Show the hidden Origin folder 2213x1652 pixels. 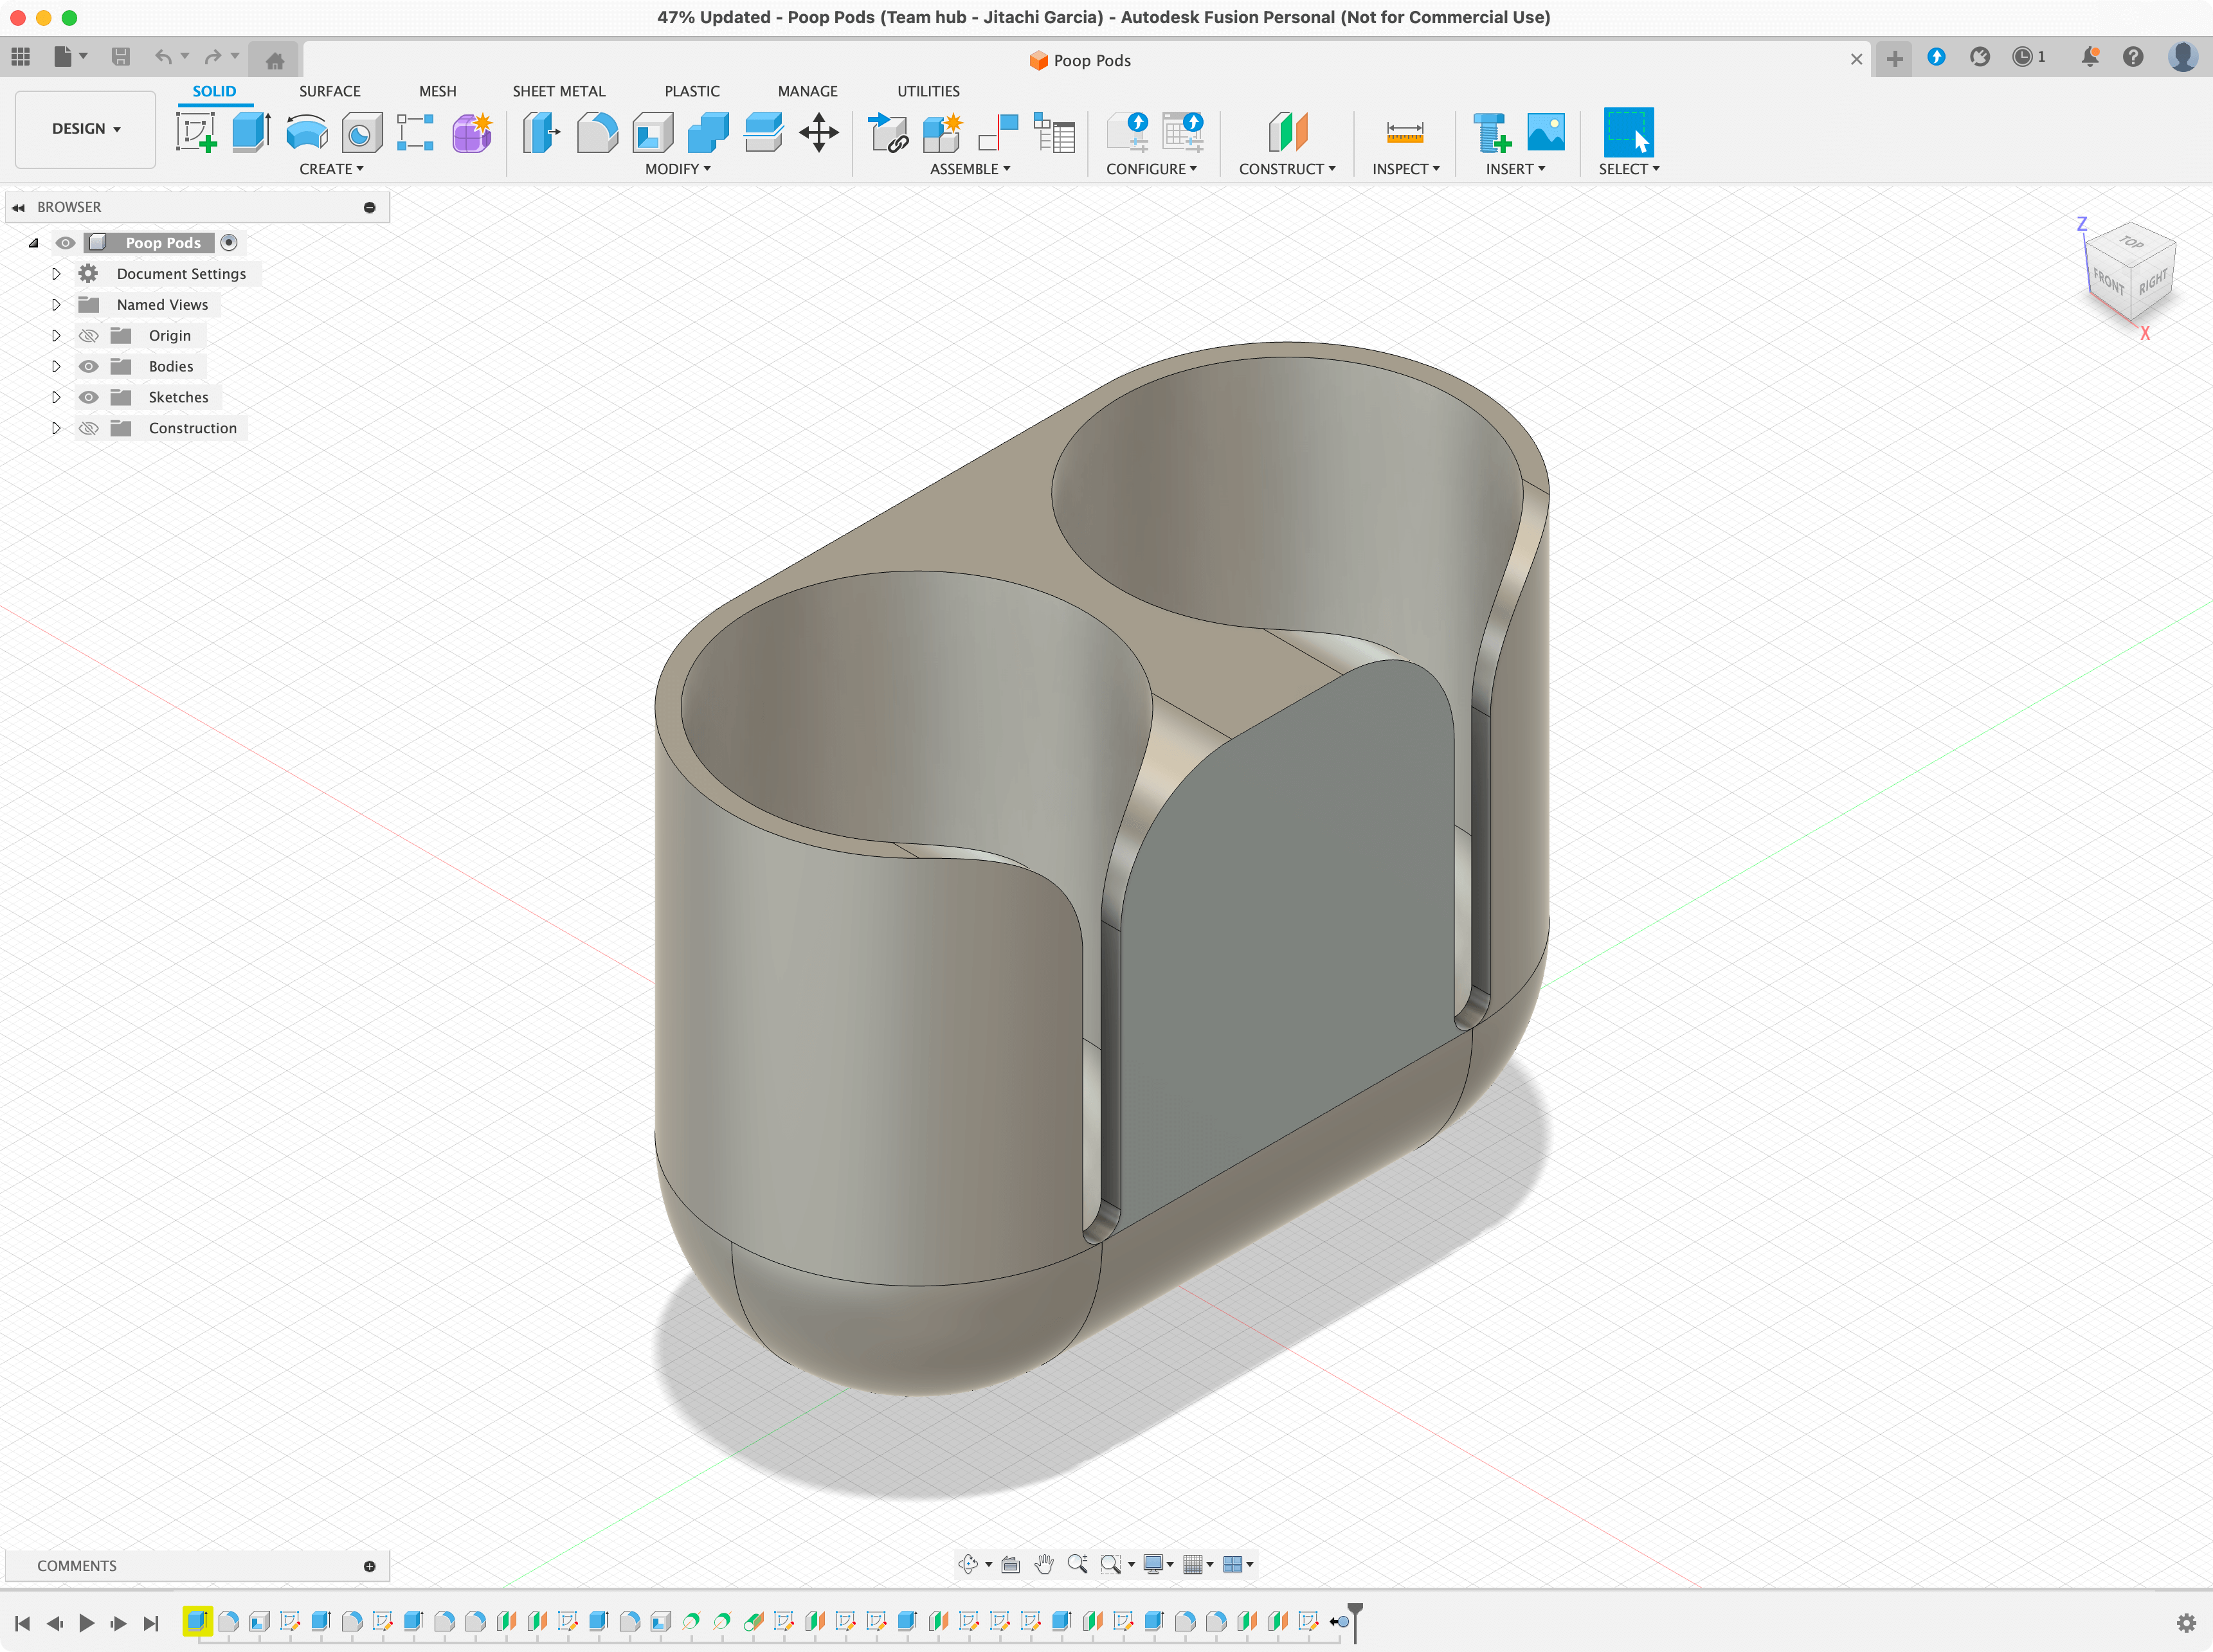pyautogui.click(x=89, y=336)
